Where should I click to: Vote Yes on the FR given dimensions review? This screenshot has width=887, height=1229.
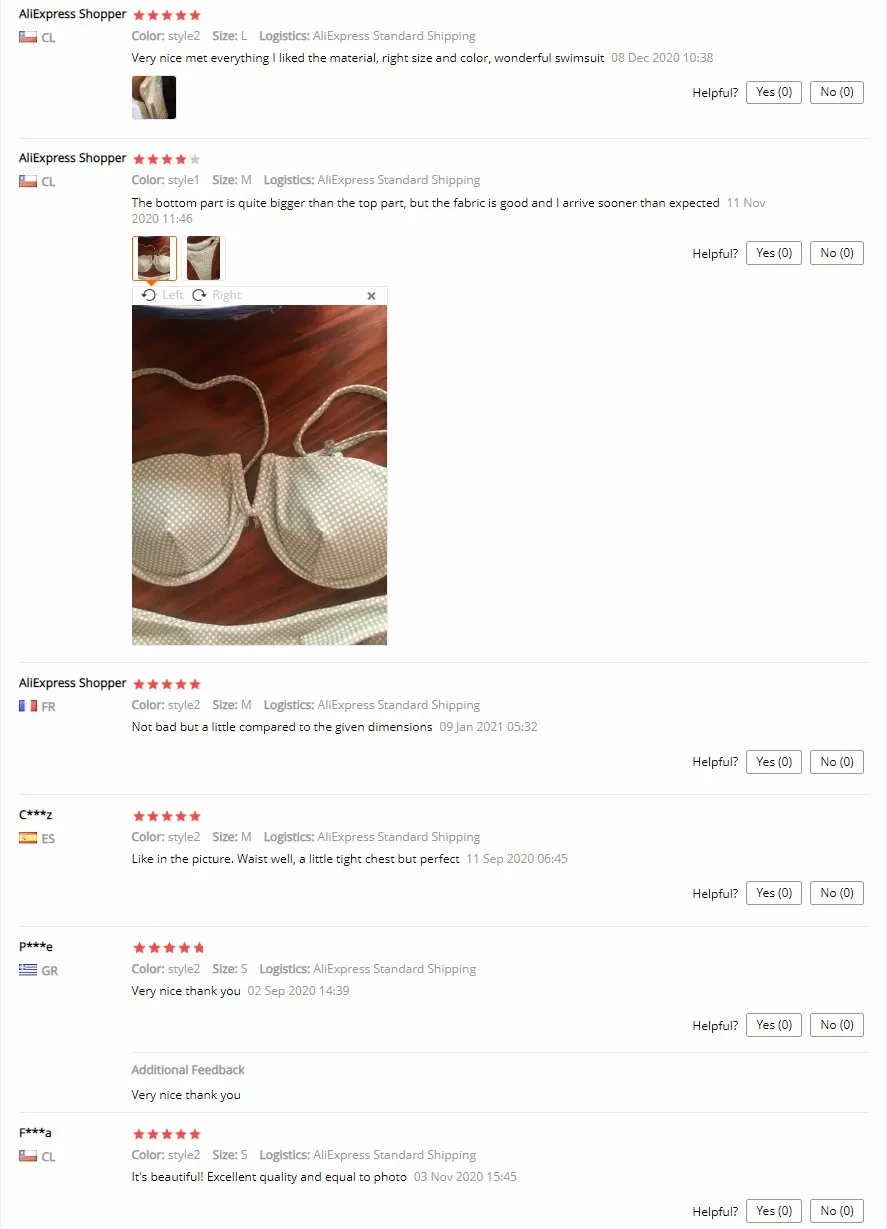774,762
